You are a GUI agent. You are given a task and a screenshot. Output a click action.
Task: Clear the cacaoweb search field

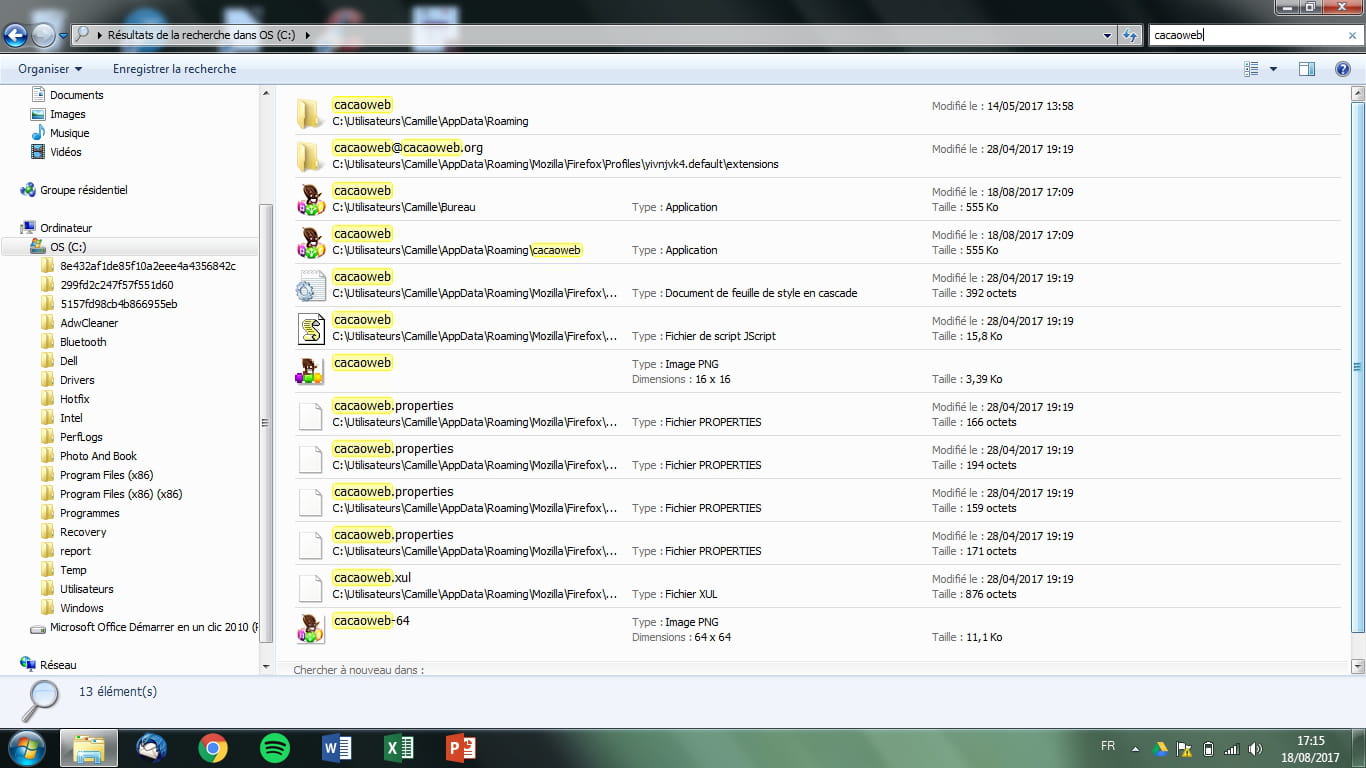click(1352, 35)
